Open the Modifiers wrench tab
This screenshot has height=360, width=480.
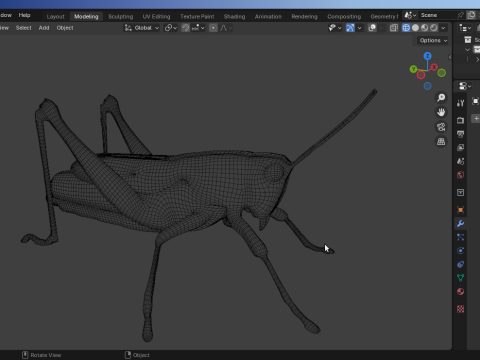[461, 223]
